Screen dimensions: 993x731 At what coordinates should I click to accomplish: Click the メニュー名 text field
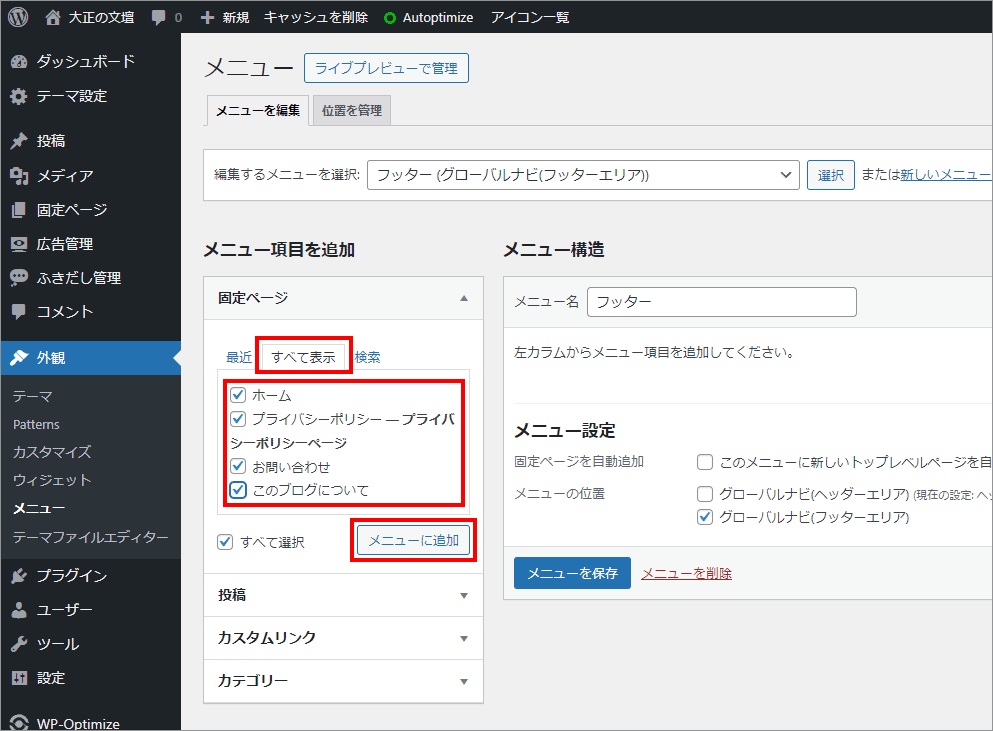[722, 302]
